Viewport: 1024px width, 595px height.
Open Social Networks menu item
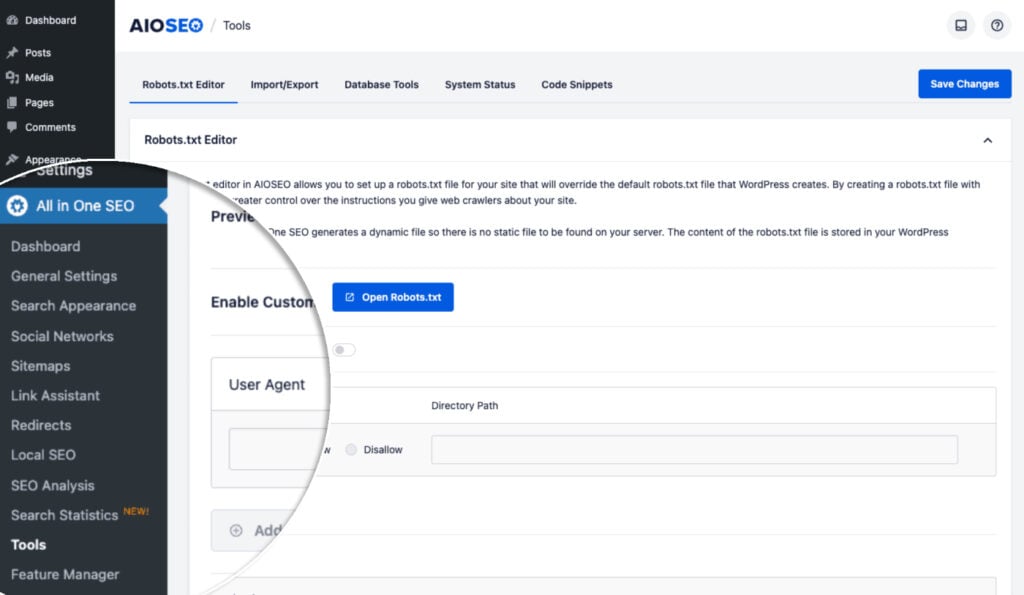click(62, 336)
